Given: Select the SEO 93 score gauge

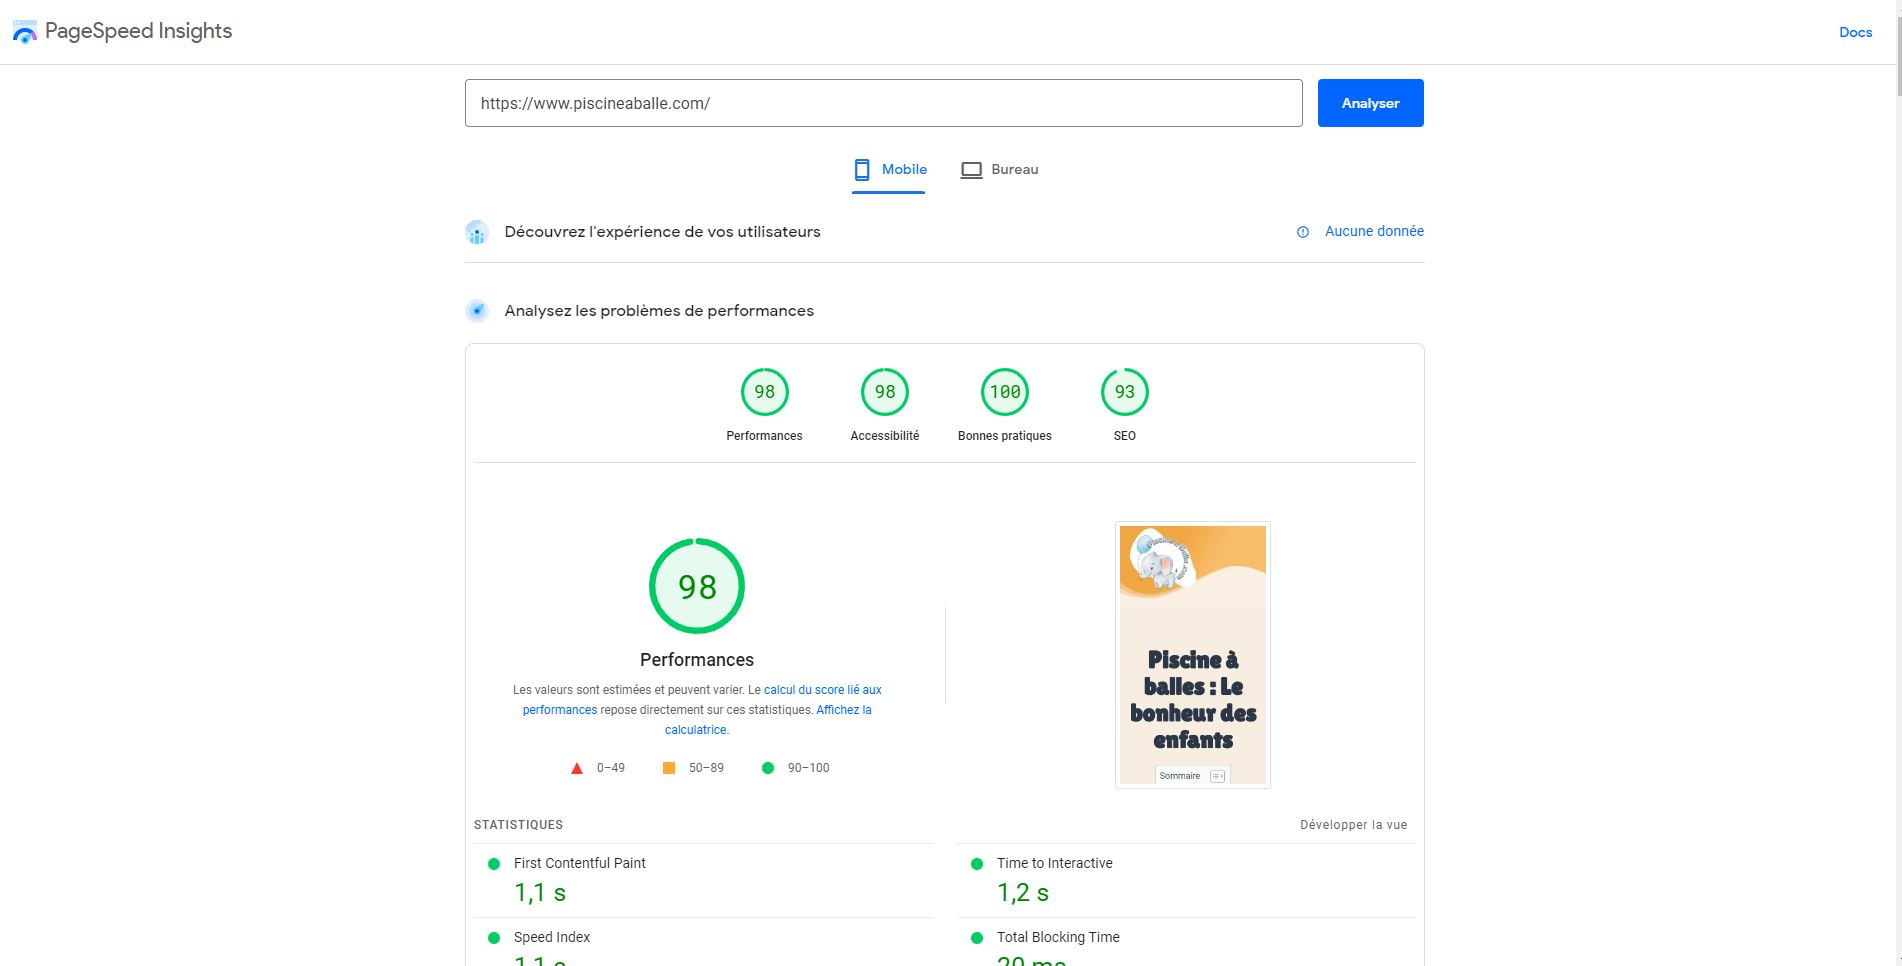Looking at the screenshot, I should pyautogui.click(x=1125, y=392).
